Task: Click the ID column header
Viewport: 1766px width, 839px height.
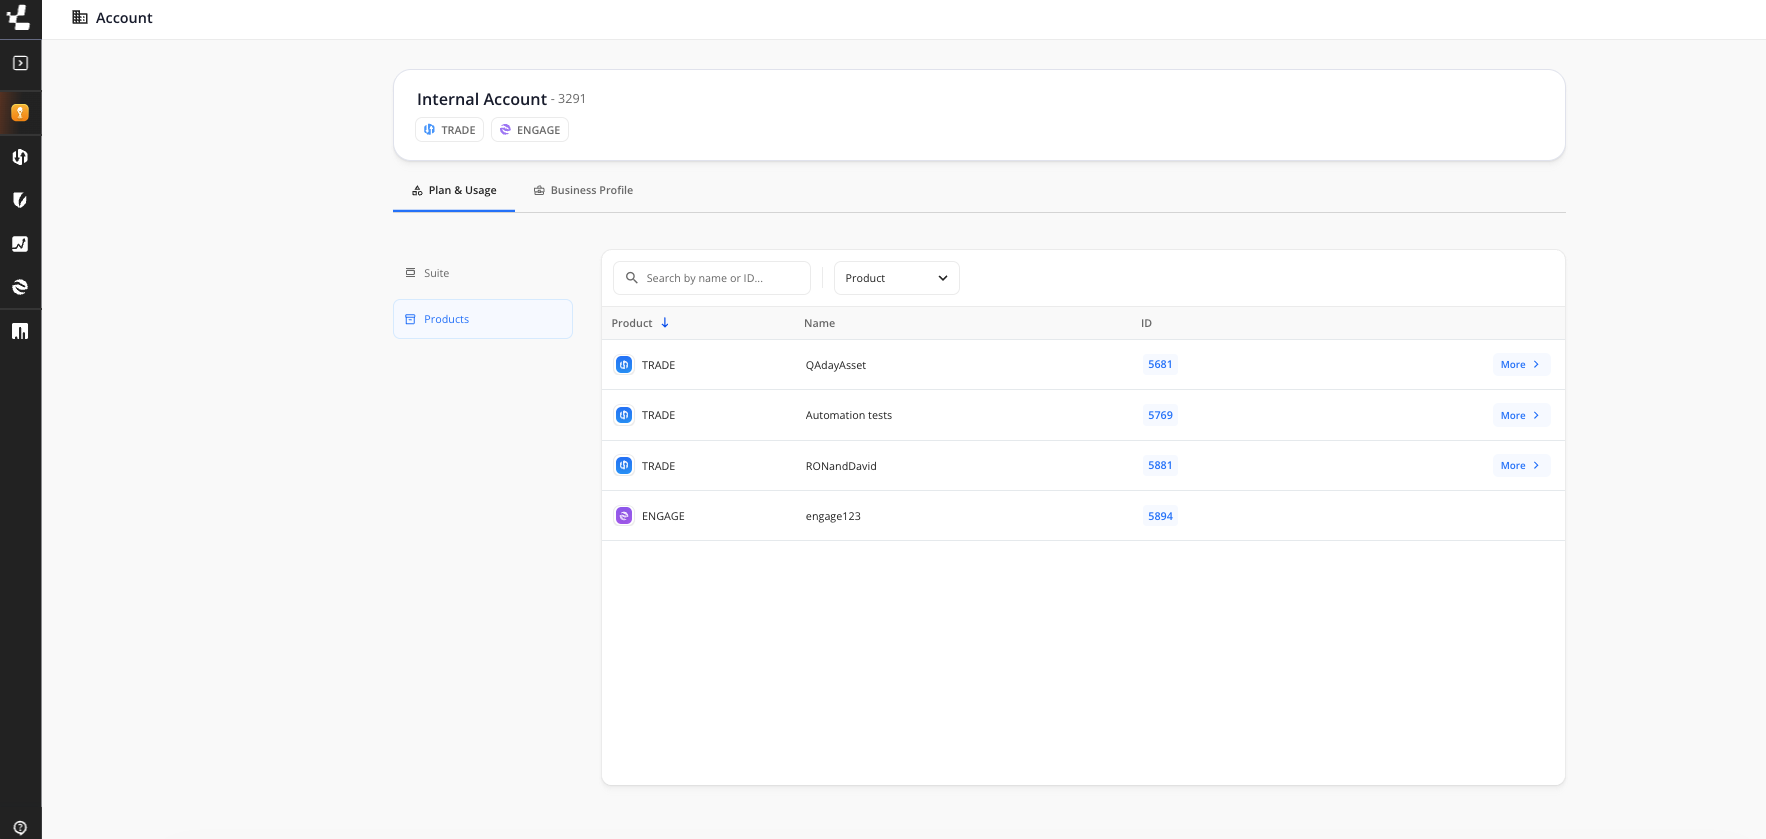Action: [x=1147, y=323]
